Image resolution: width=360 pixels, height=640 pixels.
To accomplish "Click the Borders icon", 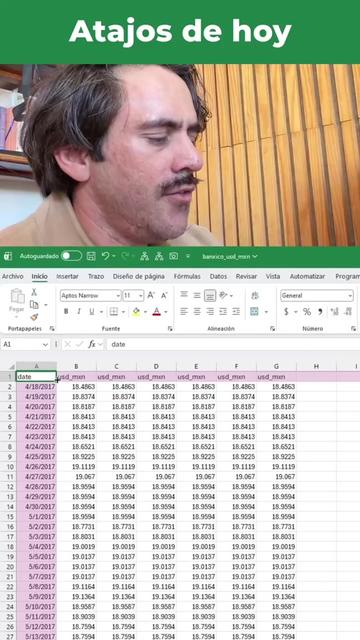I will (x=114, y=312).
